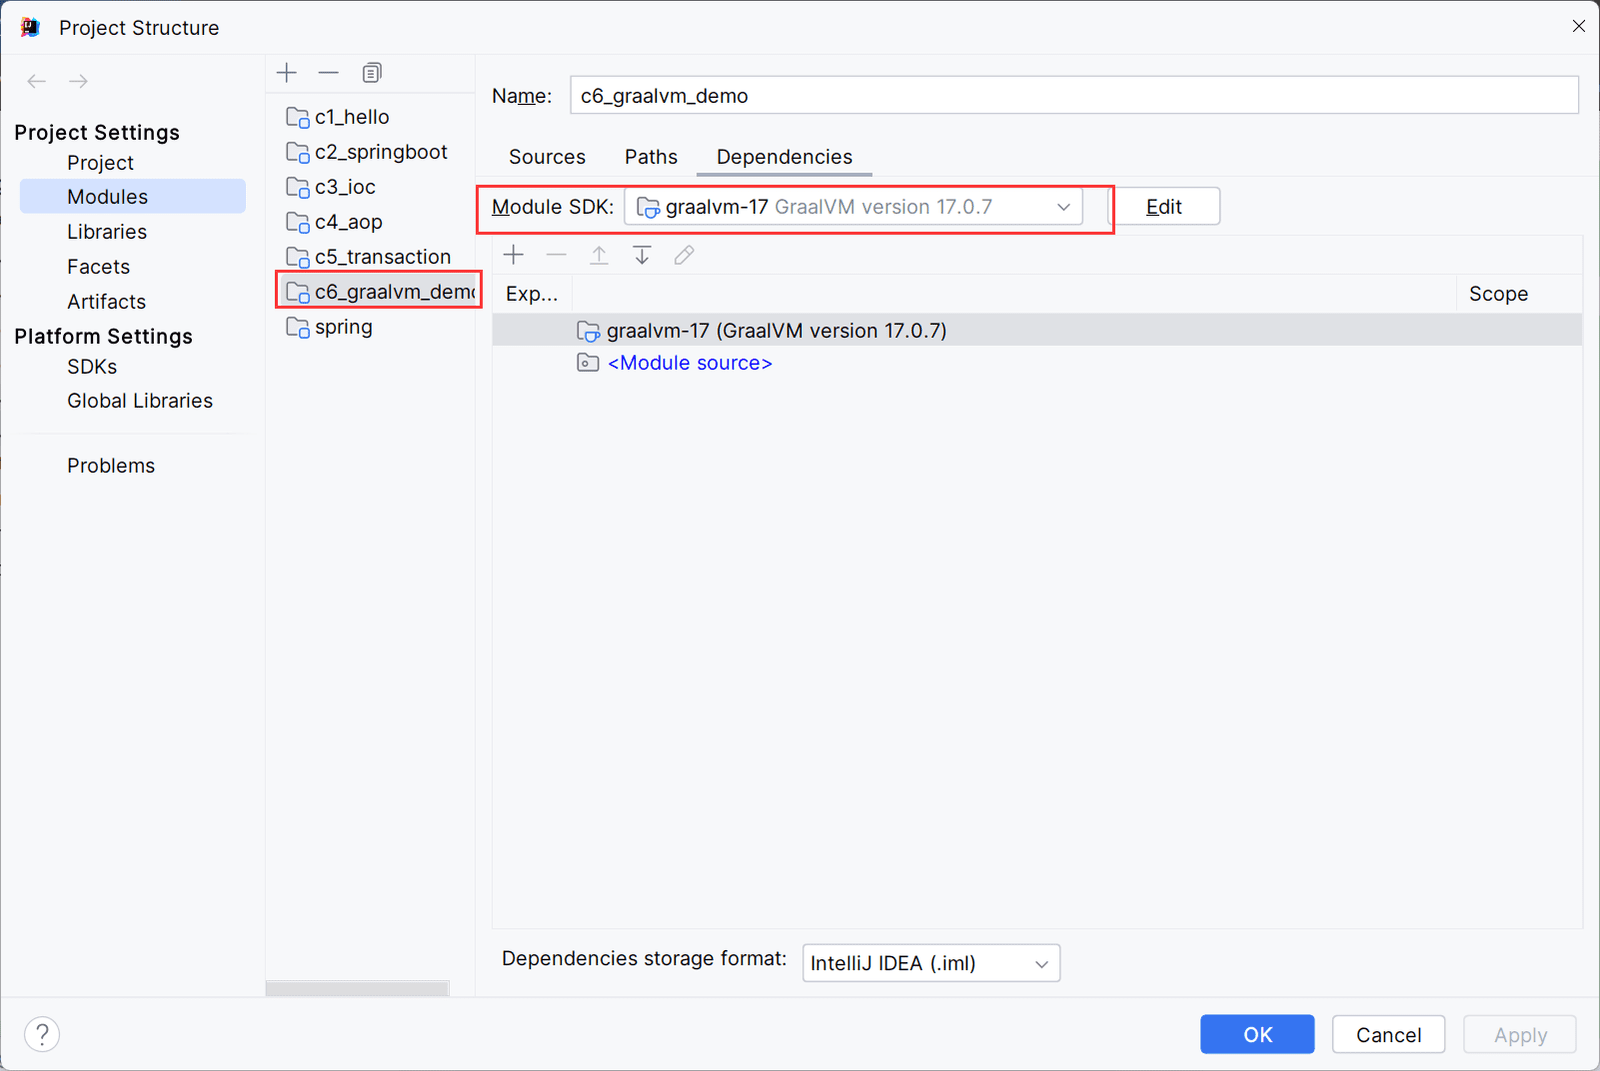Move dependency down in the list

[x=642, y=255]
